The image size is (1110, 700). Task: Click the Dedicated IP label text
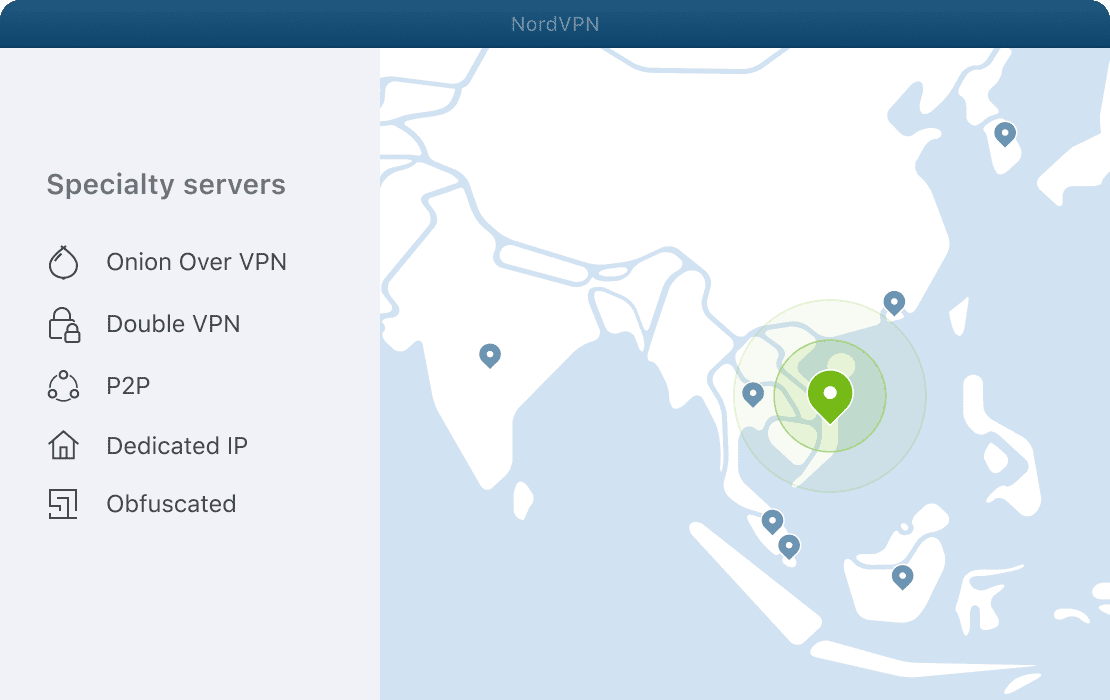point(177,445)
